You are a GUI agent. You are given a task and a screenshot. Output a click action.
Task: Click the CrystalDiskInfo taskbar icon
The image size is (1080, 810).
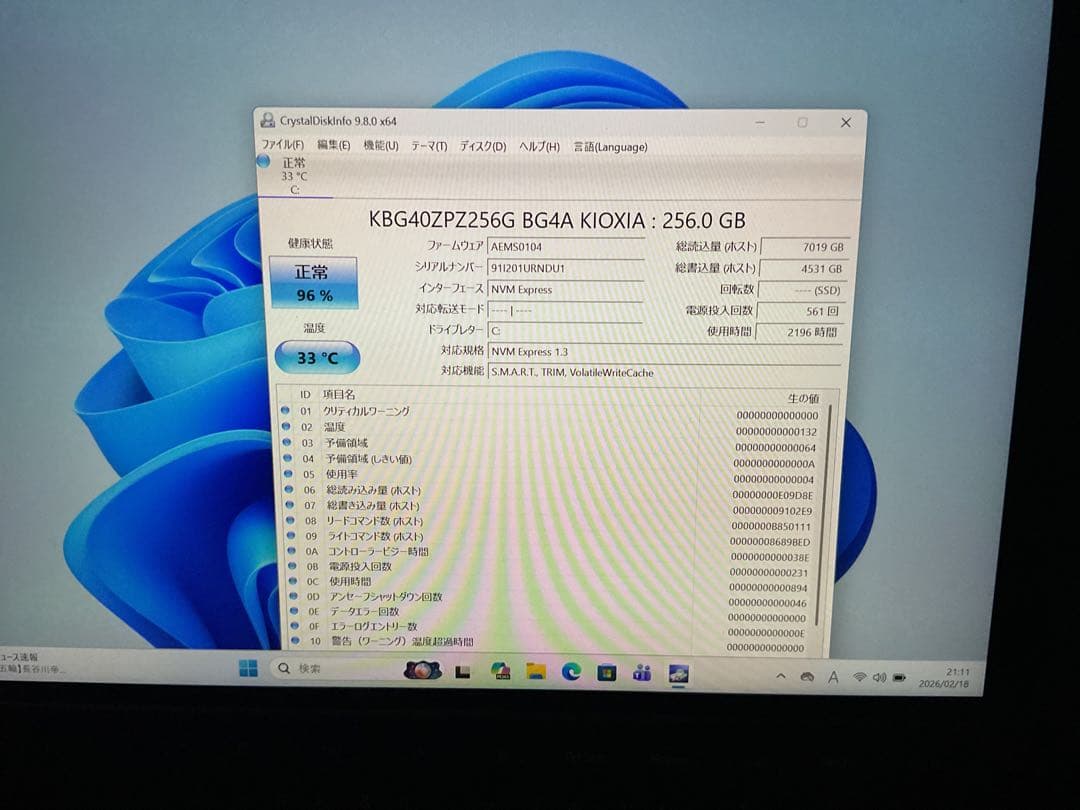pos(678,673)
